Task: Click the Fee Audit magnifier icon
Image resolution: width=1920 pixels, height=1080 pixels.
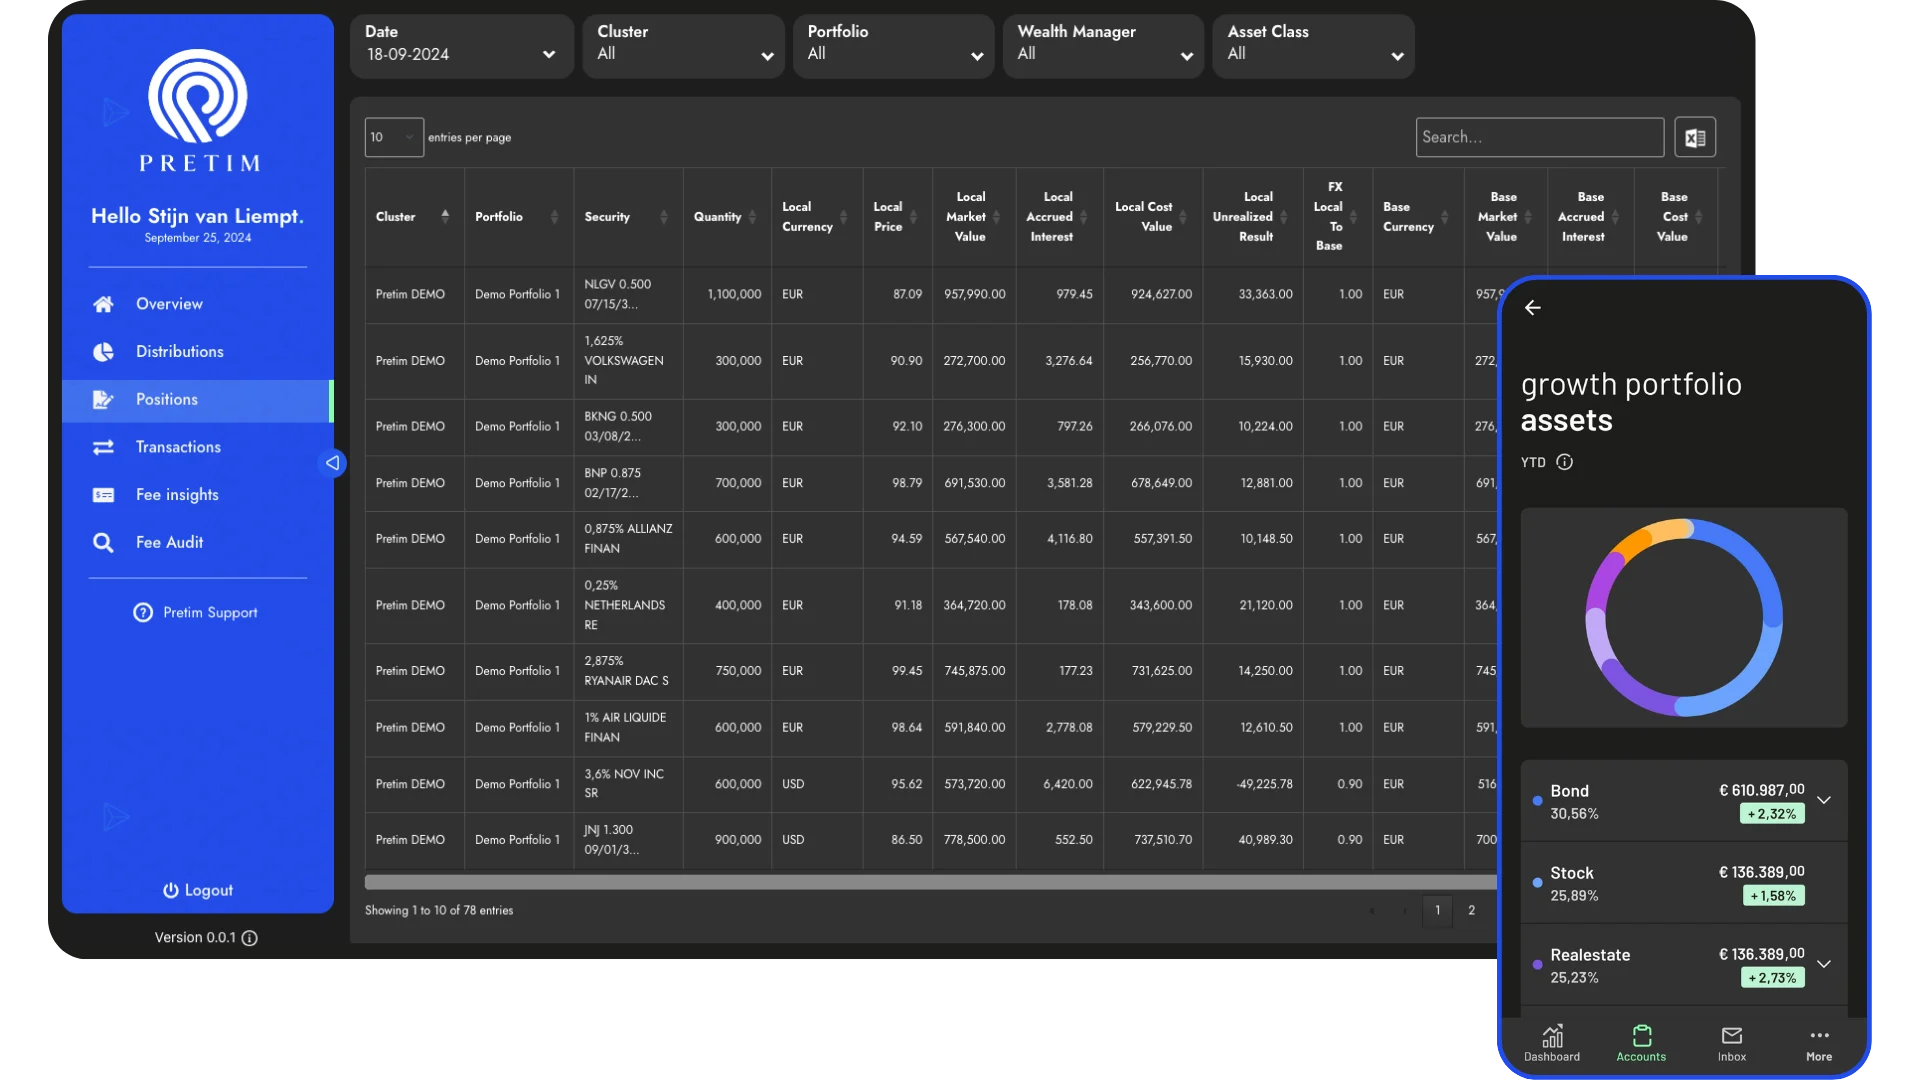Action: pos(103,542)
